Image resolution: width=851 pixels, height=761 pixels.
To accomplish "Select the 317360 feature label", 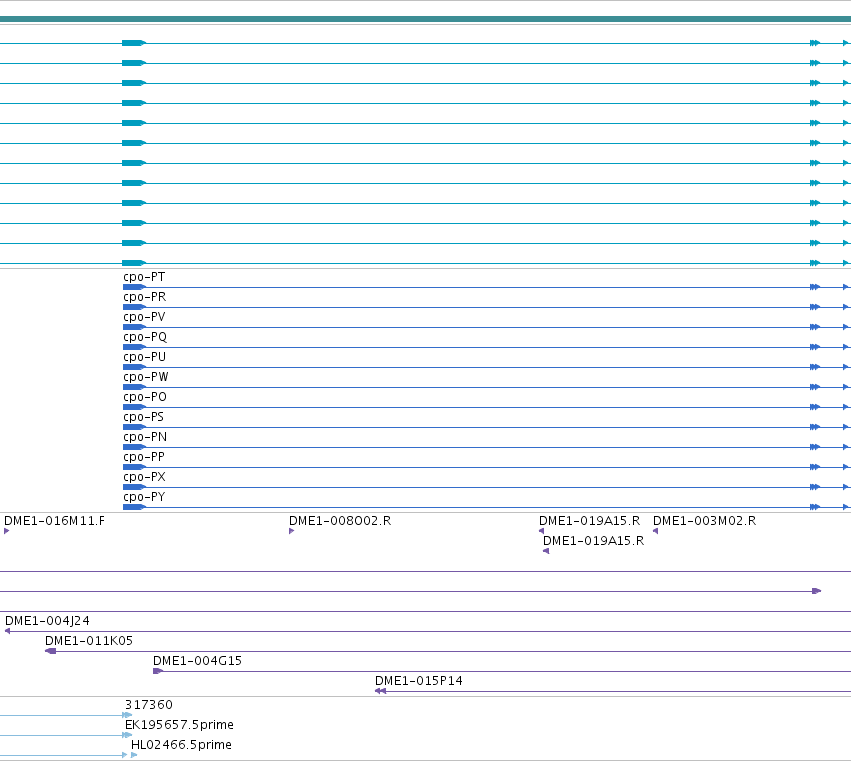I will coord(149,705).
